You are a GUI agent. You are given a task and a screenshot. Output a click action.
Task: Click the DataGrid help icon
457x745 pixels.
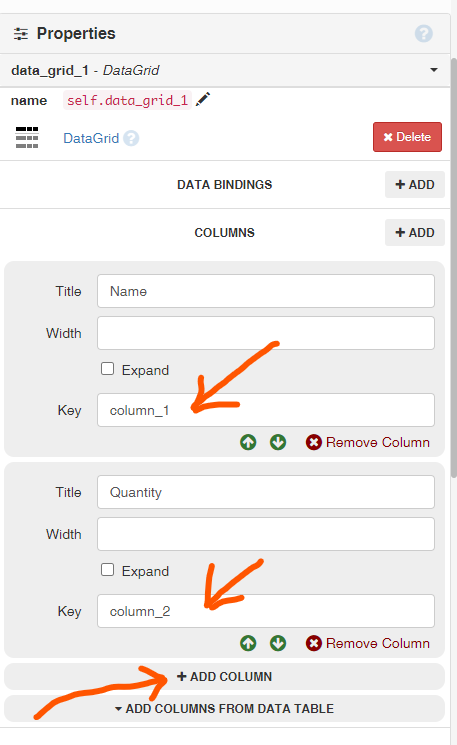(x=131, y=138)
